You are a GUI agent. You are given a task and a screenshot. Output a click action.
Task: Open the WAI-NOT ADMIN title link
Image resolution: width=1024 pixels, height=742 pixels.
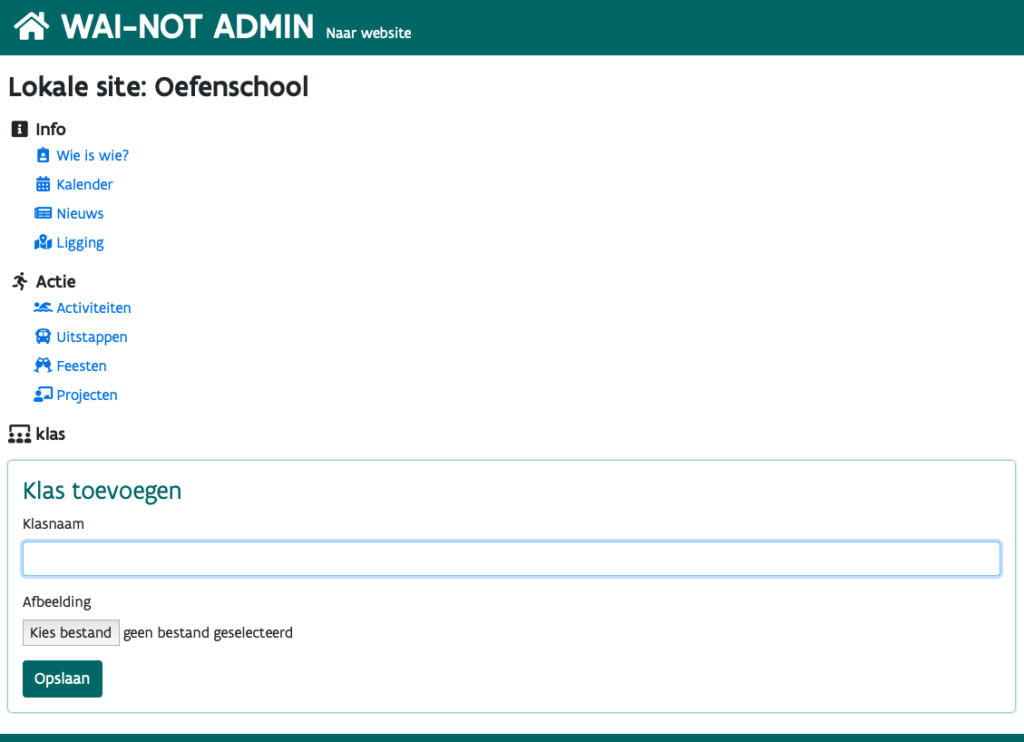187,27
